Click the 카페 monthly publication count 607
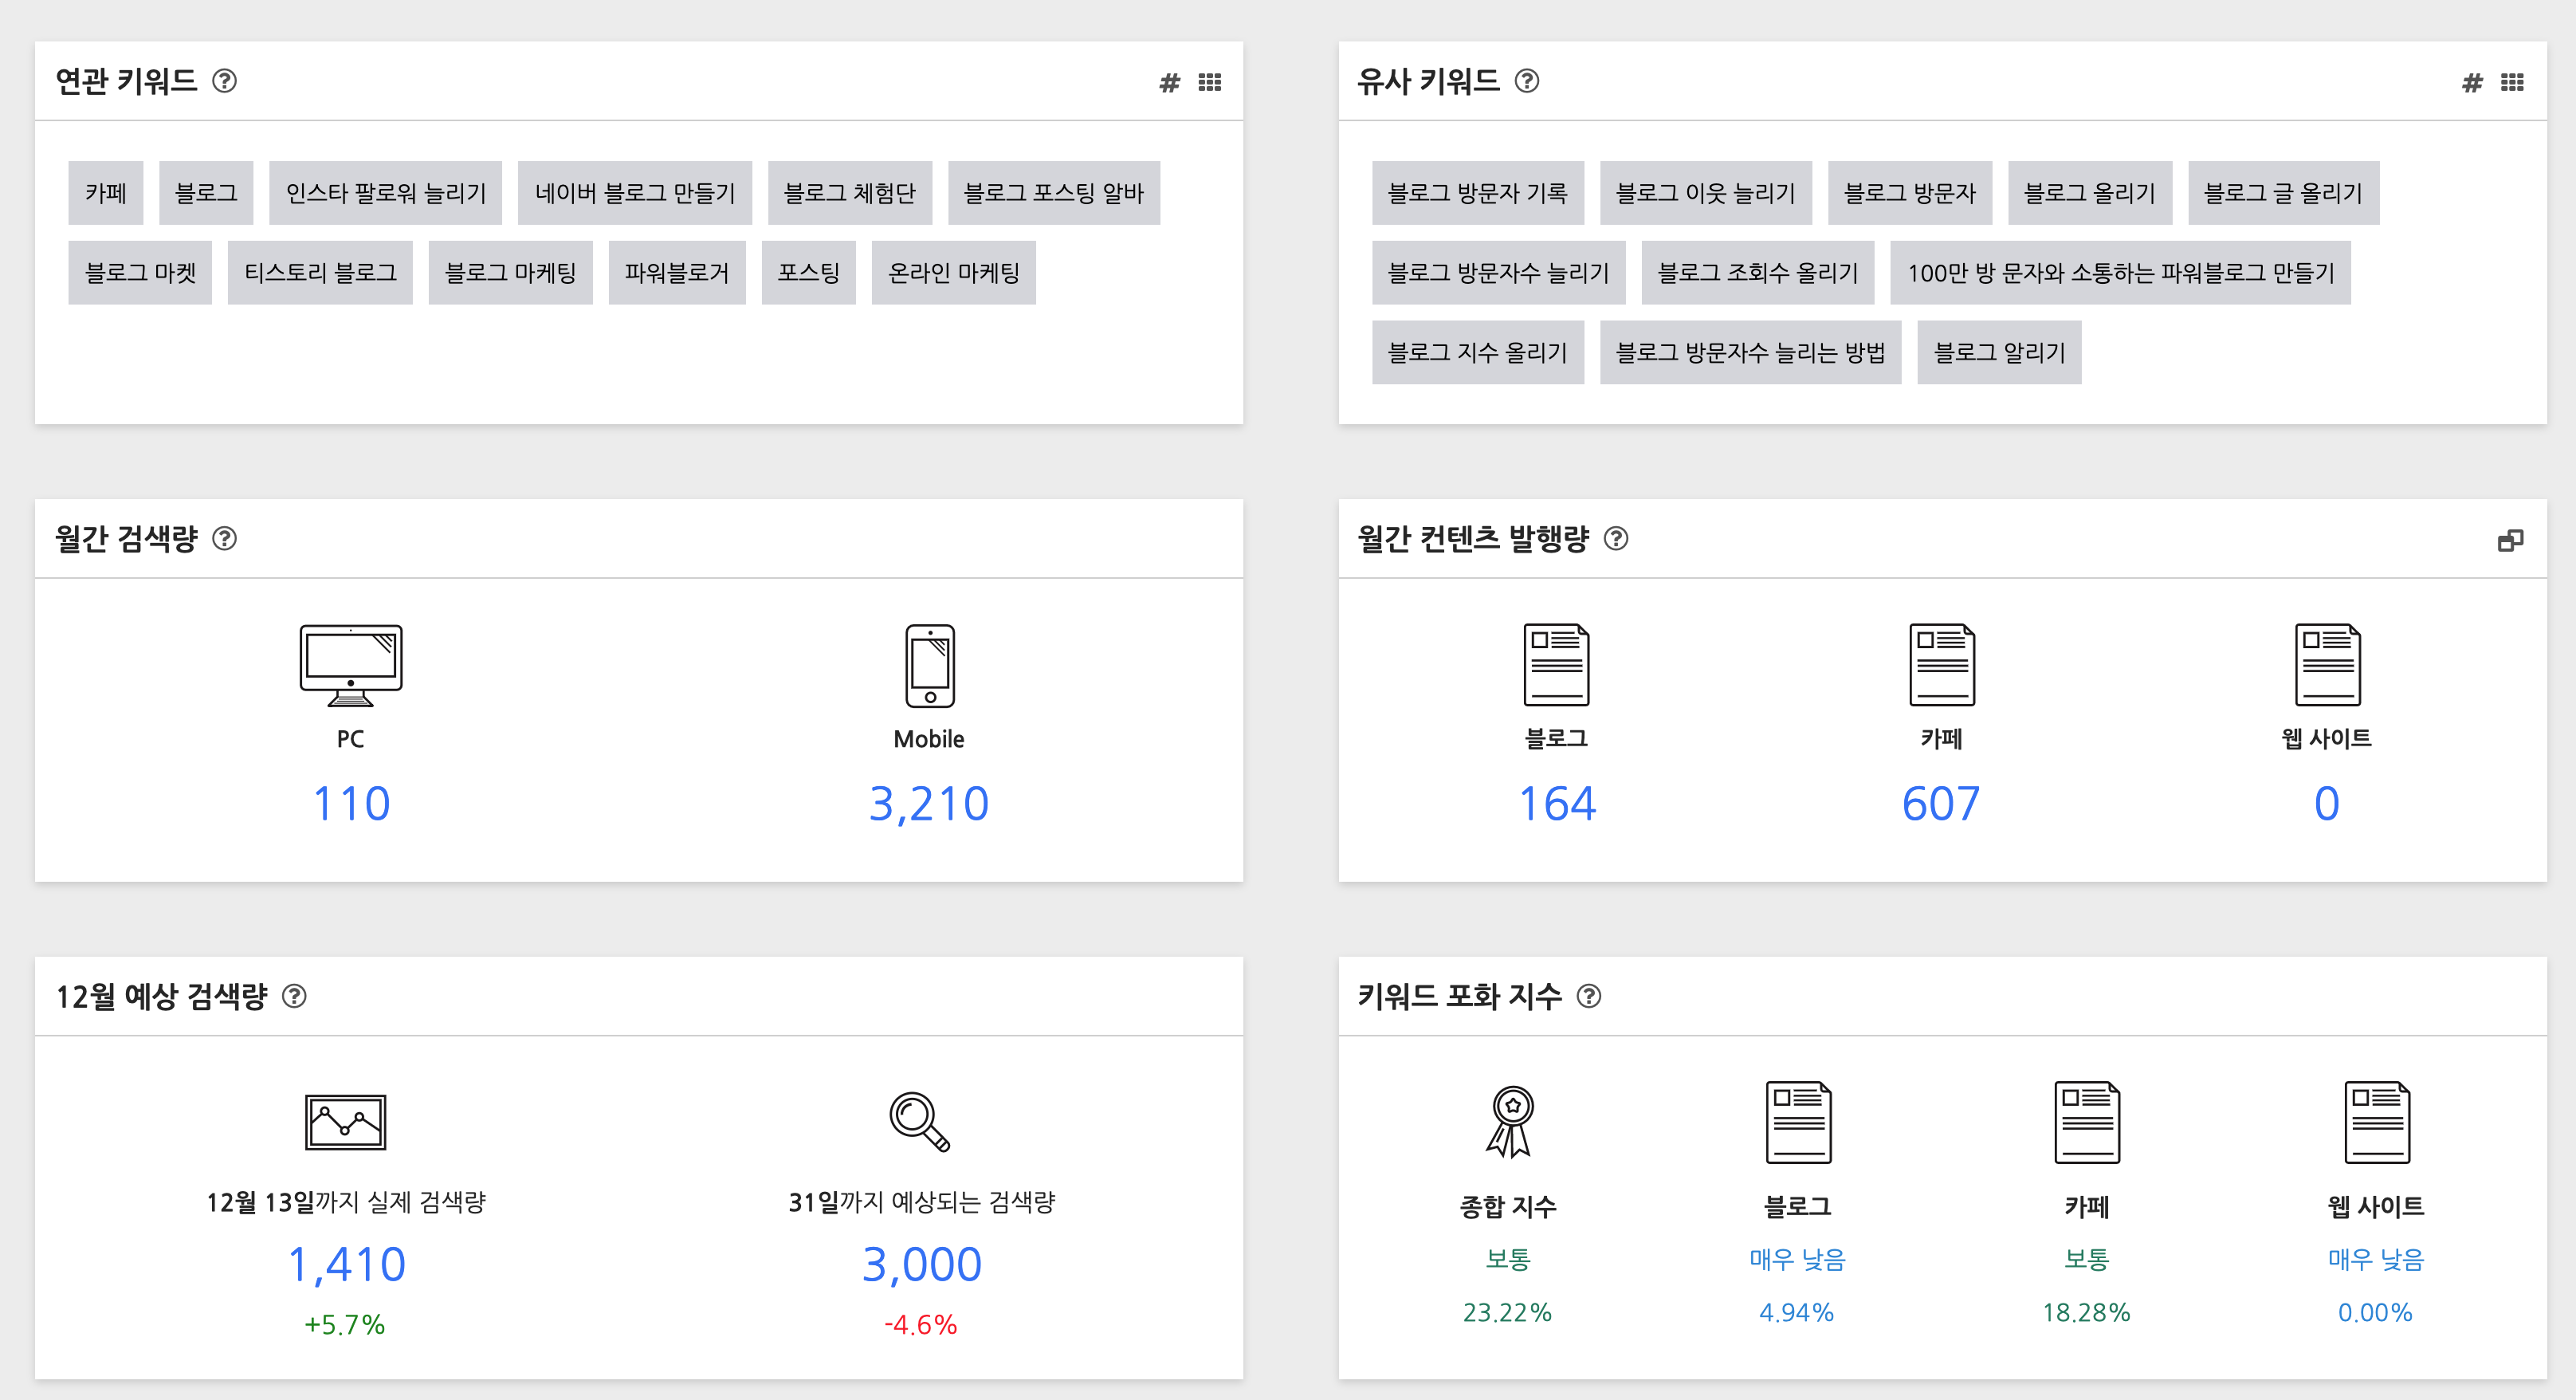This screenshot has height=1400, width=2576. tap(1940, 804)
